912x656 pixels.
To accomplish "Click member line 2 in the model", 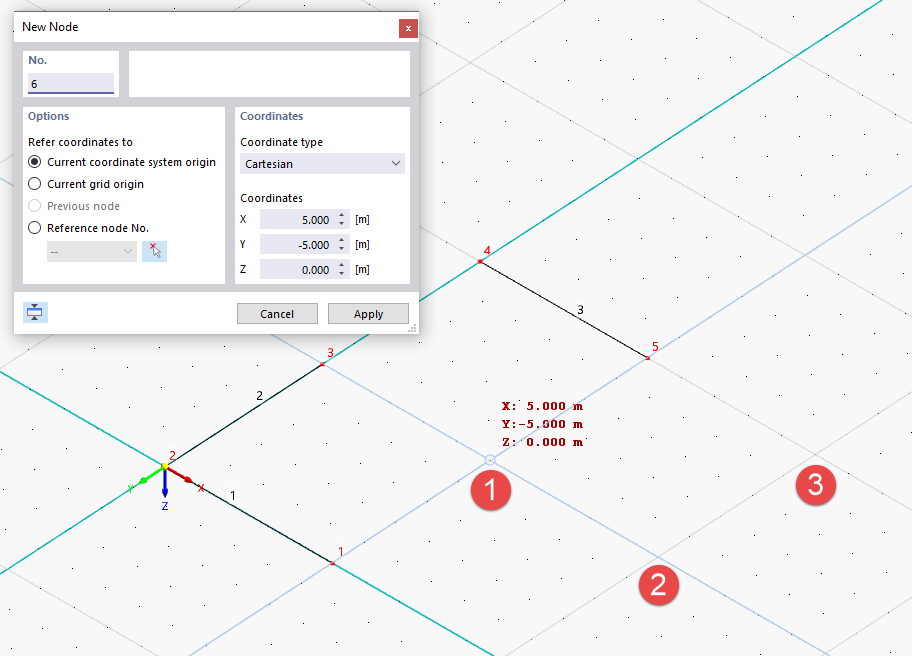I will 244,415.
